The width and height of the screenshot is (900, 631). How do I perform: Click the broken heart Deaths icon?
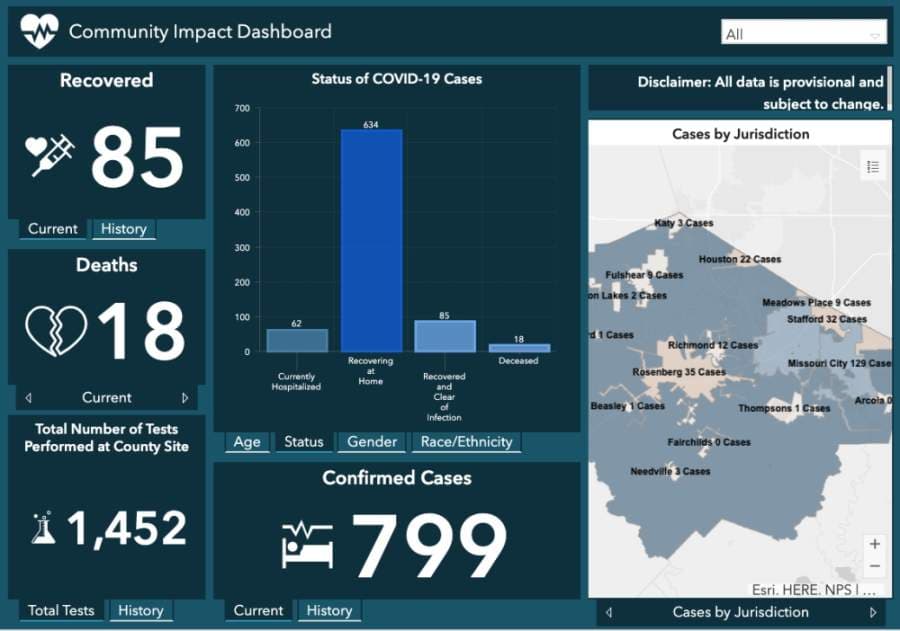(x=56, y=331)
